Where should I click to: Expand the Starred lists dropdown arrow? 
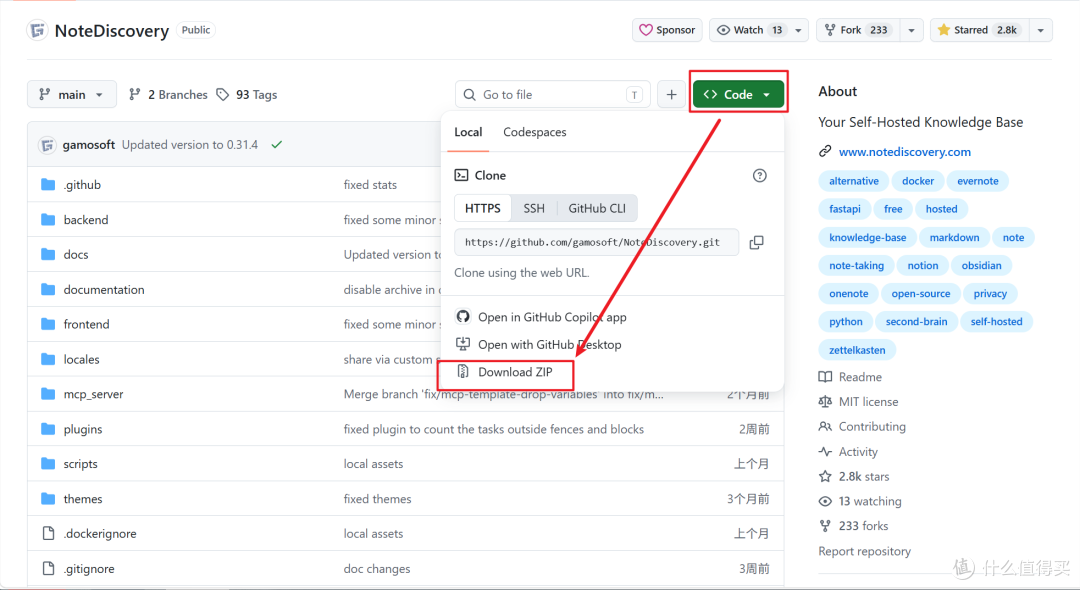tap(1041, 30)
